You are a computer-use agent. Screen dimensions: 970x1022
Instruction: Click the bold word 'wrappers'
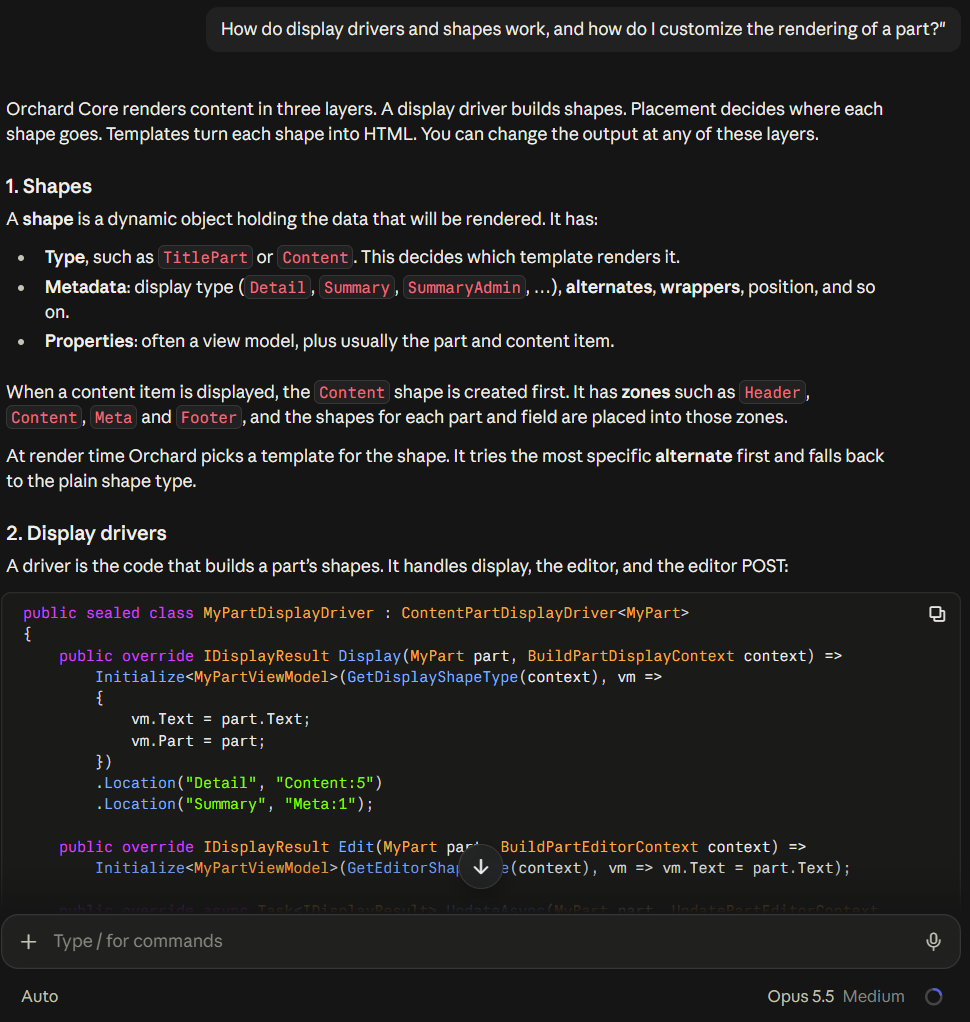700,287
